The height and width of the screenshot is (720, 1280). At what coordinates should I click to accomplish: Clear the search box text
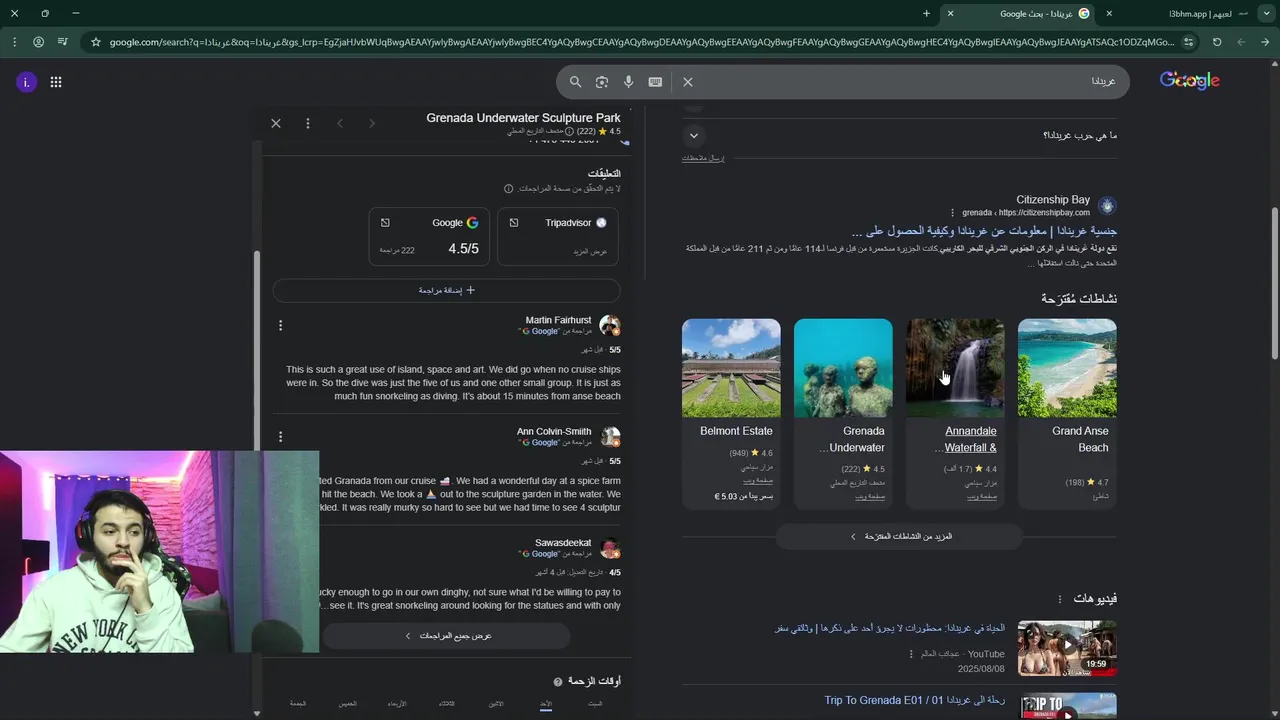[x=688, y=82]
